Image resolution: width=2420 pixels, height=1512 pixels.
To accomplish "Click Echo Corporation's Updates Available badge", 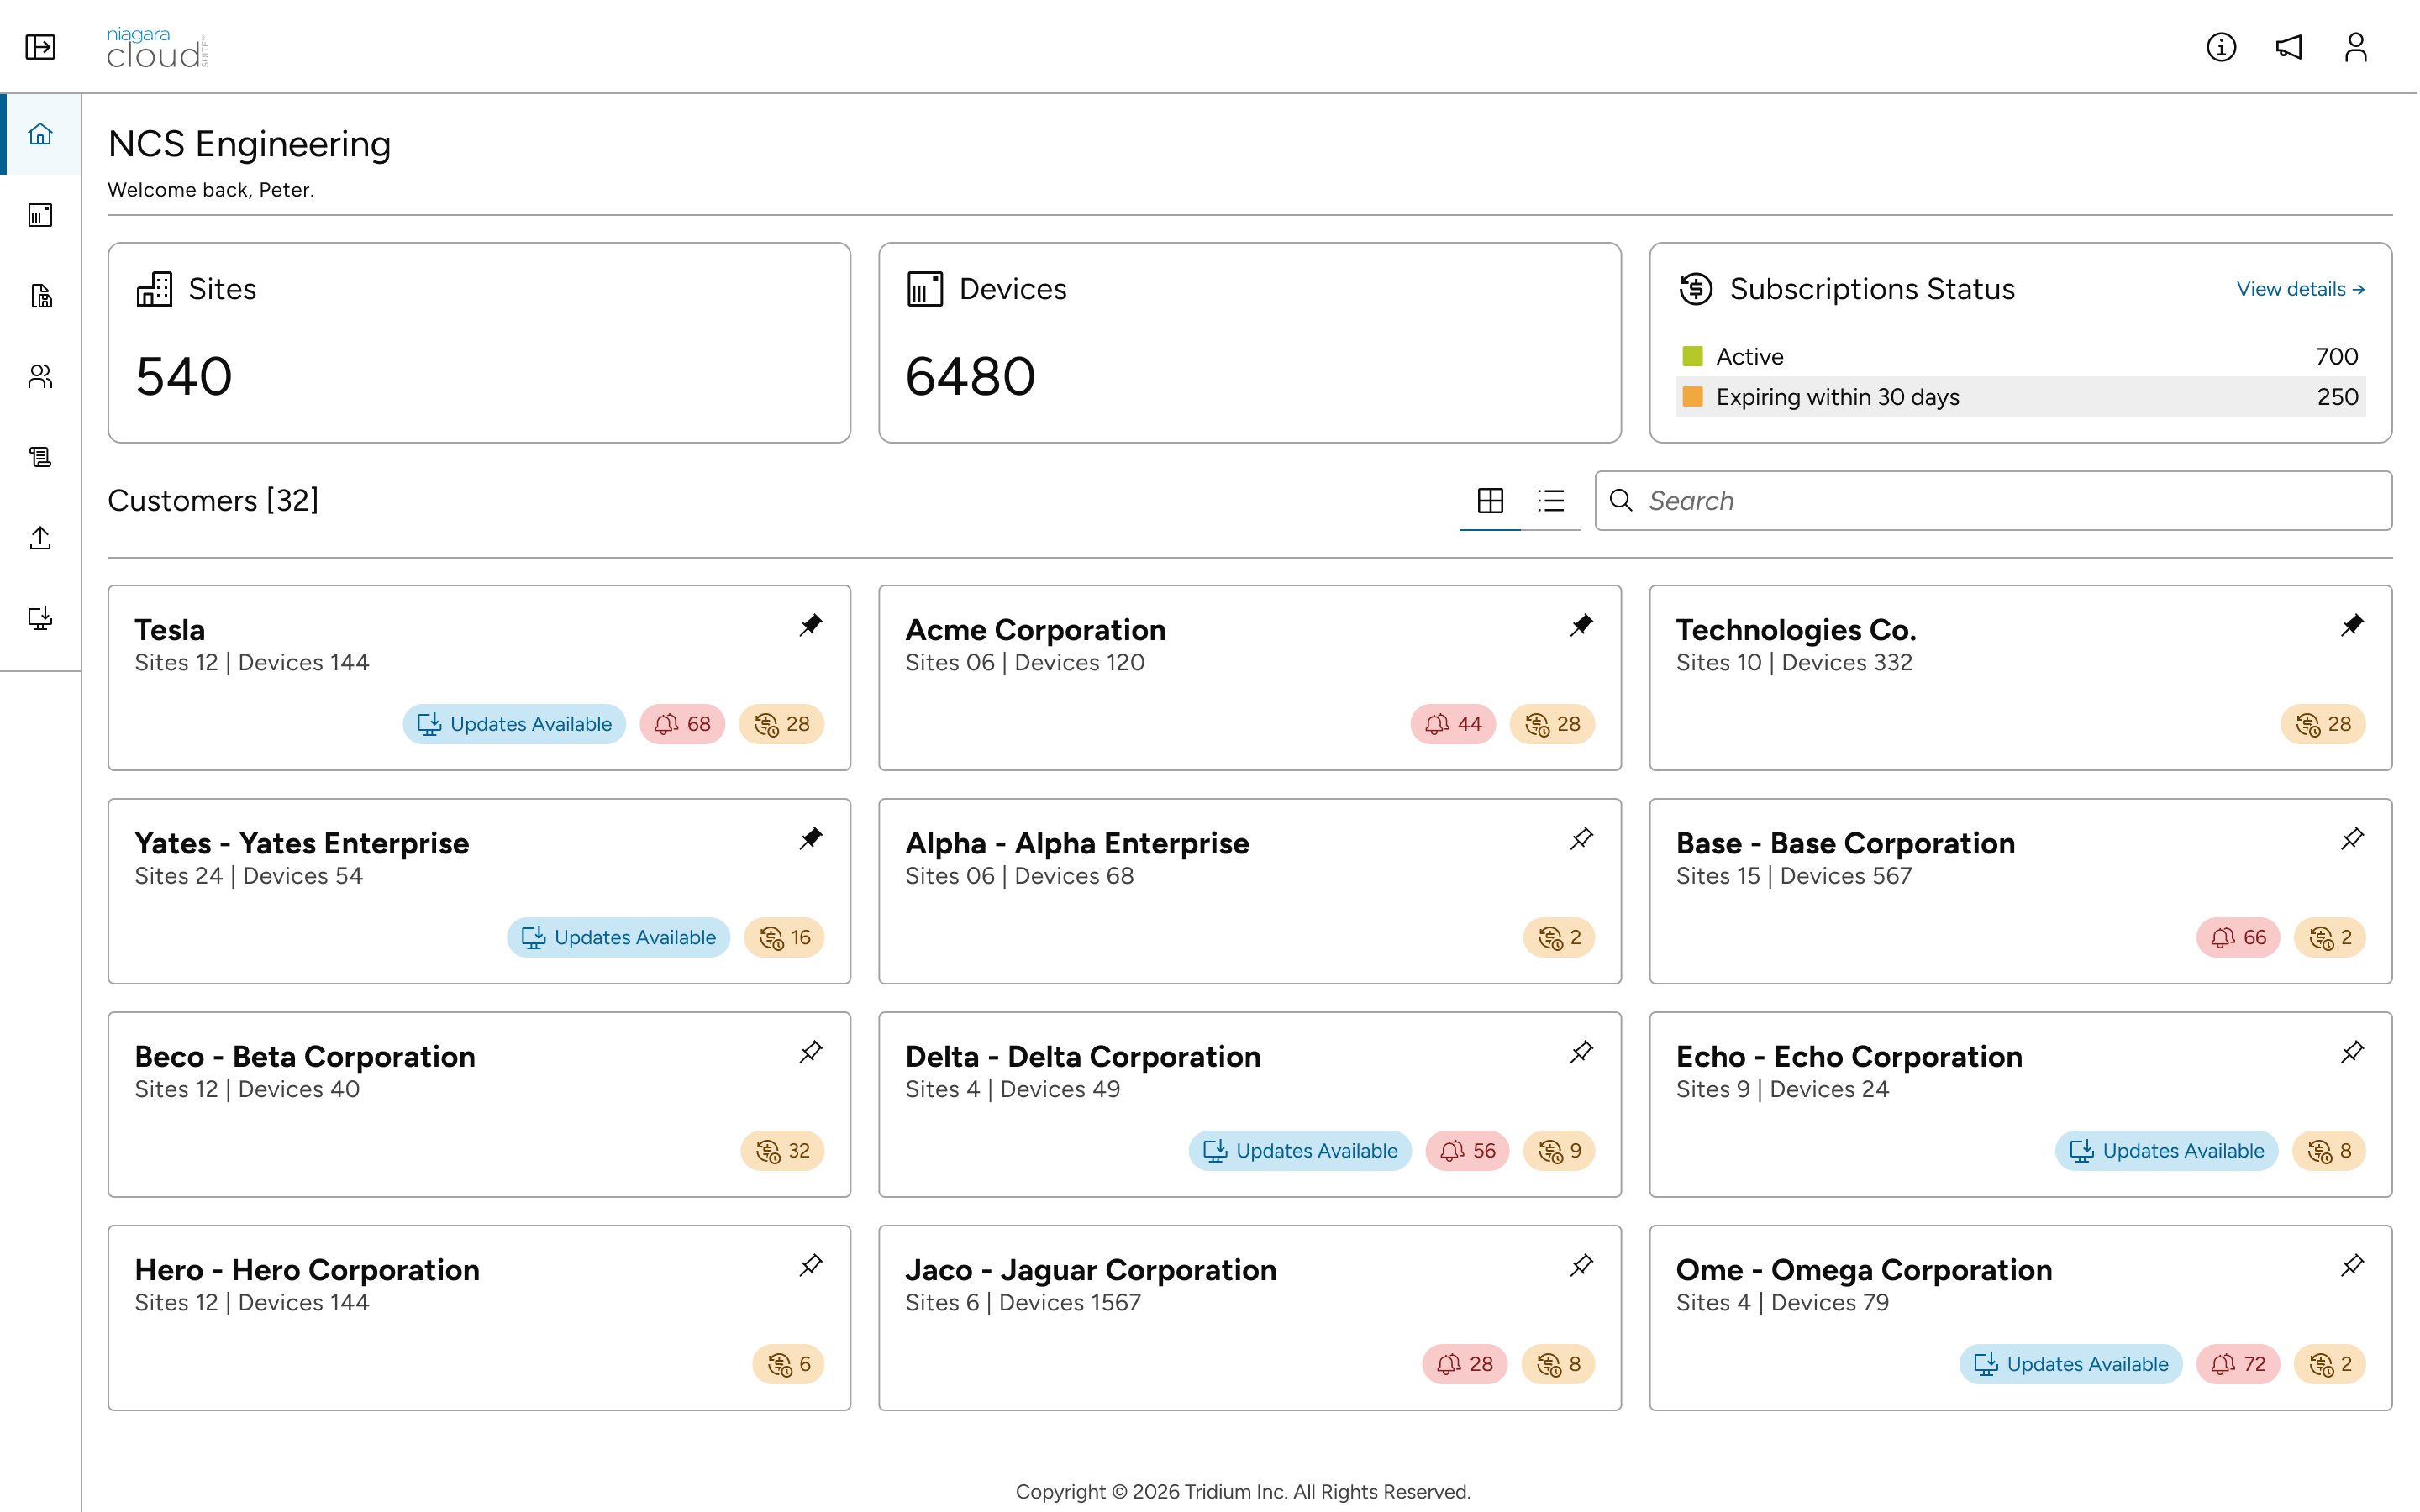I will pos(2166,1151).
